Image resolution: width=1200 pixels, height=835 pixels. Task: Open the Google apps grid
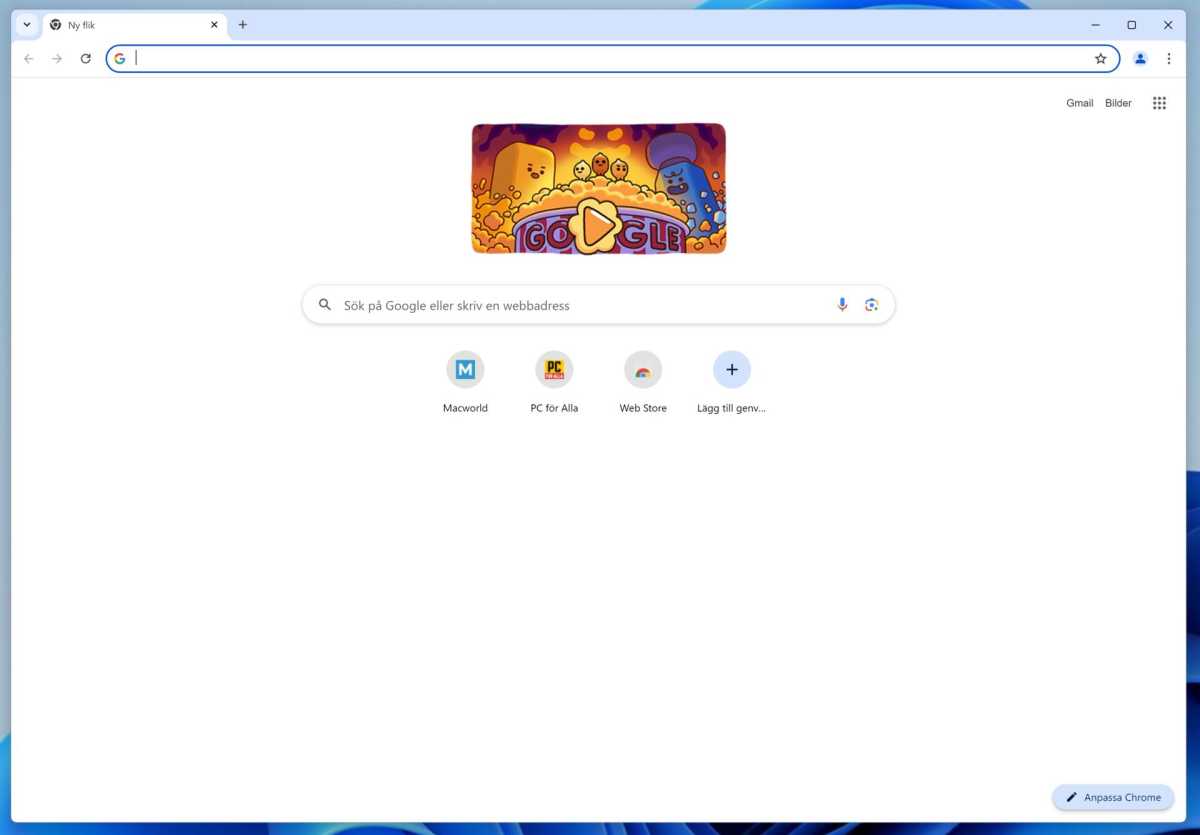pos(1159,103)
